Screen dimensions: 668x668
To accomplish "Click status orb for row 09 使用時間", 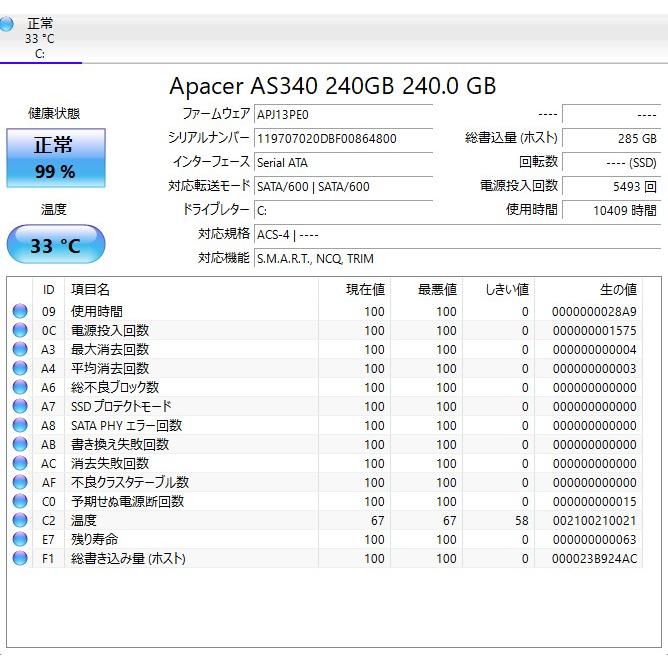I will tap(20, 311).
